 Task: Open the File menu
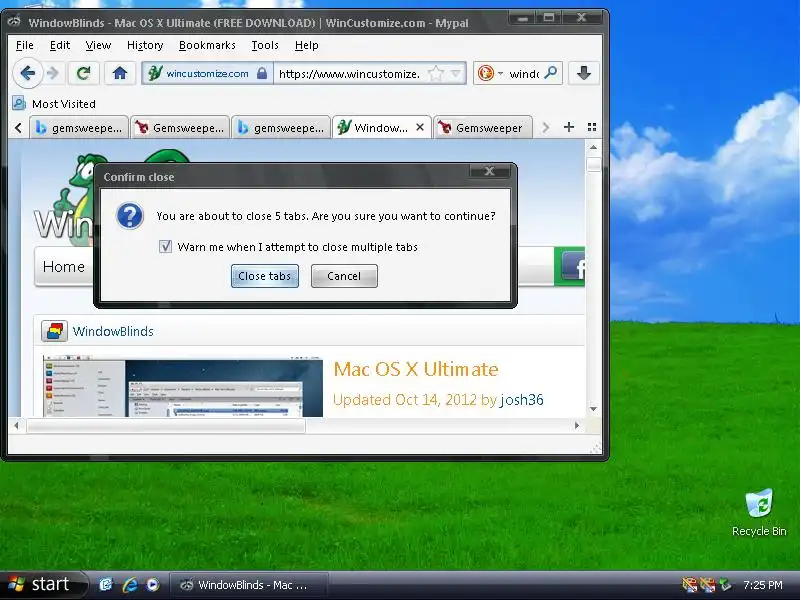[x=24, y=45]
